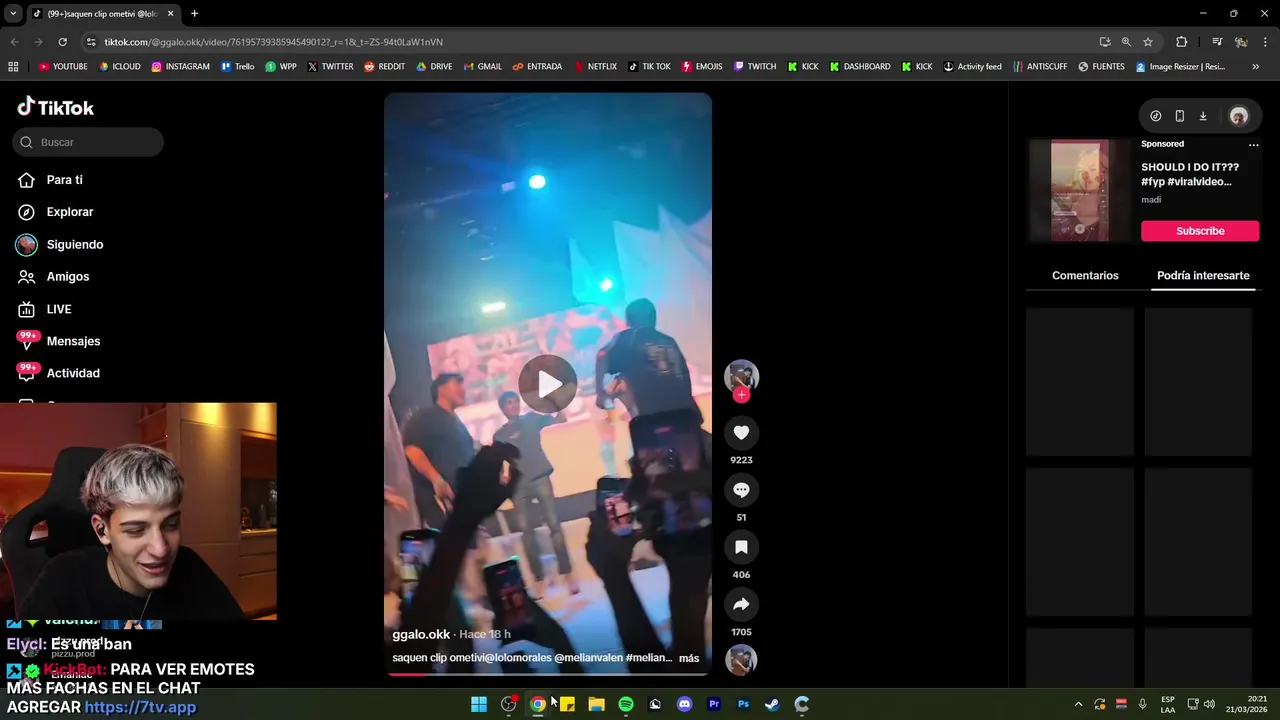Screen dimensions: 1280x720
Task: Open the NETFLIX bookmark
Action: [595, 67]
